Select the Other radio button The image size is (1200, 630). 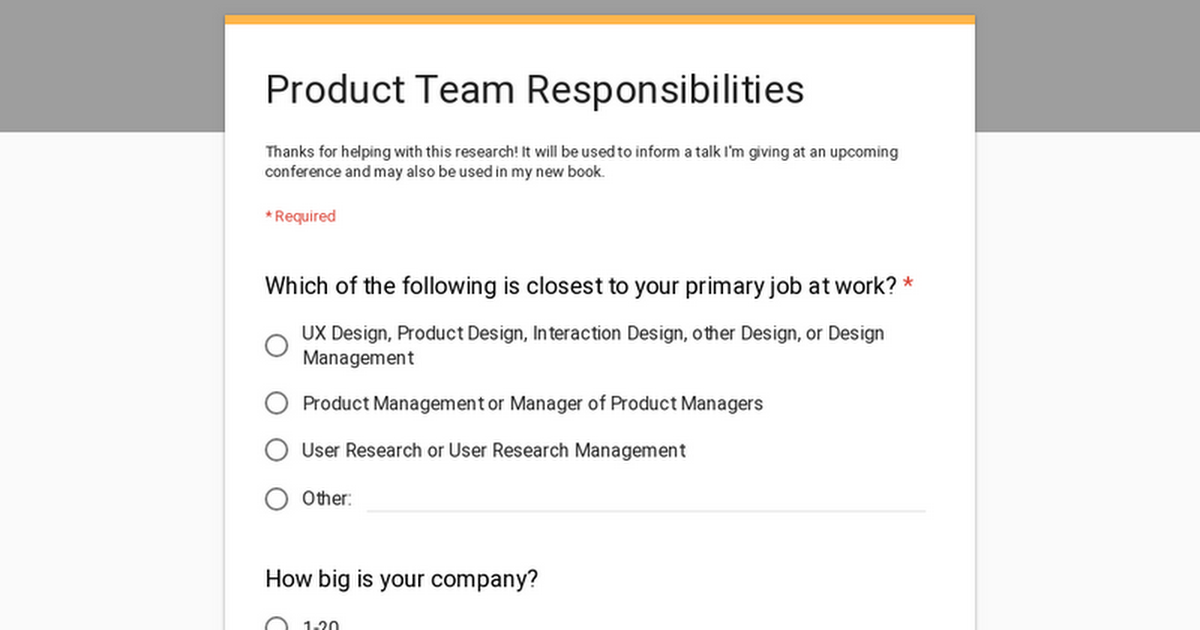276,498
